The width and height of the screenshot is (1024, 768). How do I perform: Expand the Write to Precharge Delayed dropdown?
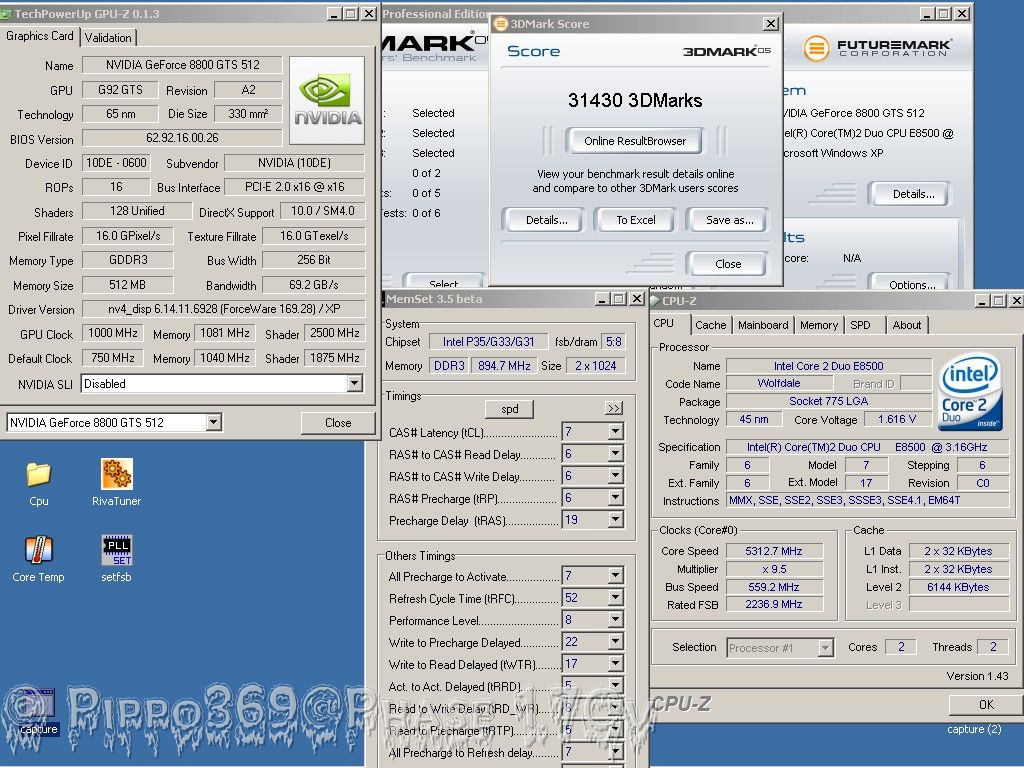[615, 641]
